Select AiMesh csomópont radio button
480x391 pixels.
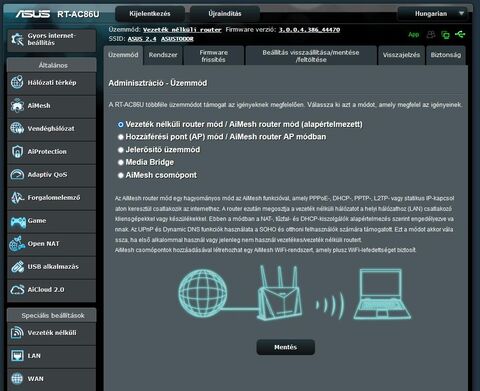121,175
